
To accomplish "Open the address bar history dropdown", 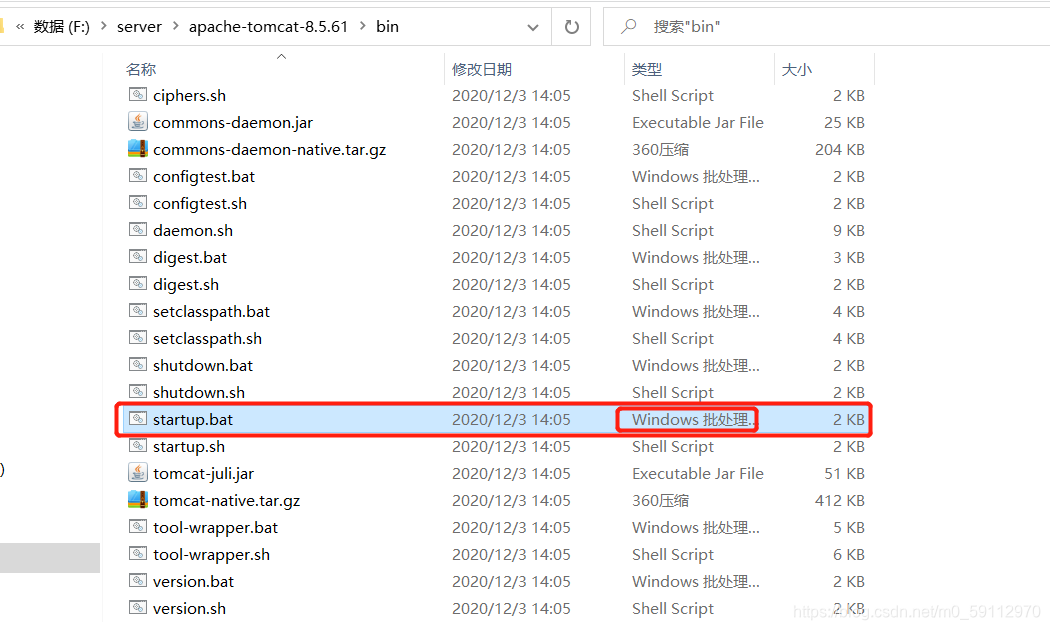I will click(533, 27).
